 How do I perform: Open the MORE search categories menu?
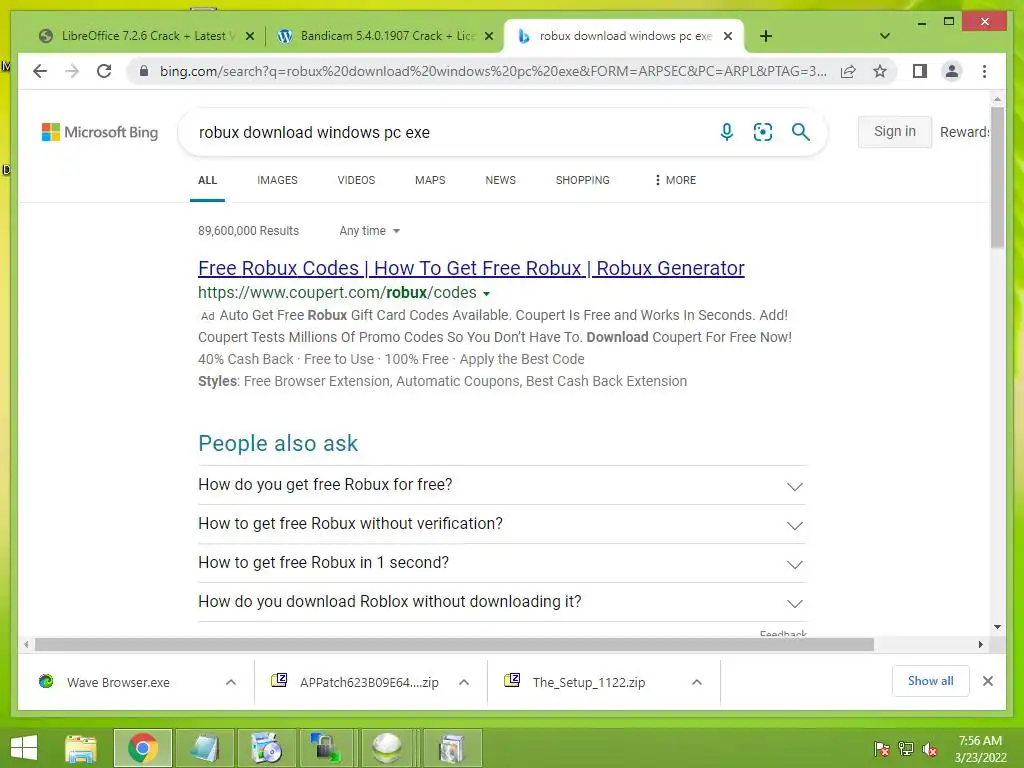tap(675, 180)
